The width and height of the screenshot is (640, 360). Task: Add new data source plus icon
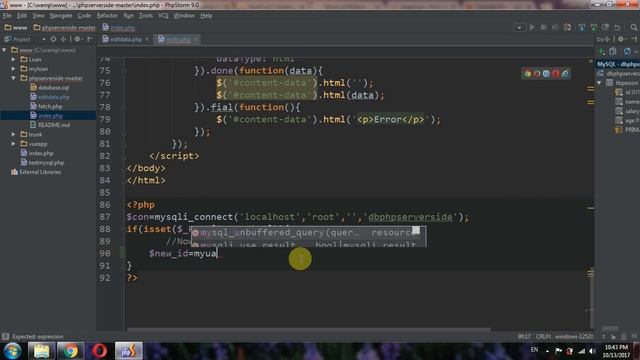pyautogui.click(x=601, y=51)
